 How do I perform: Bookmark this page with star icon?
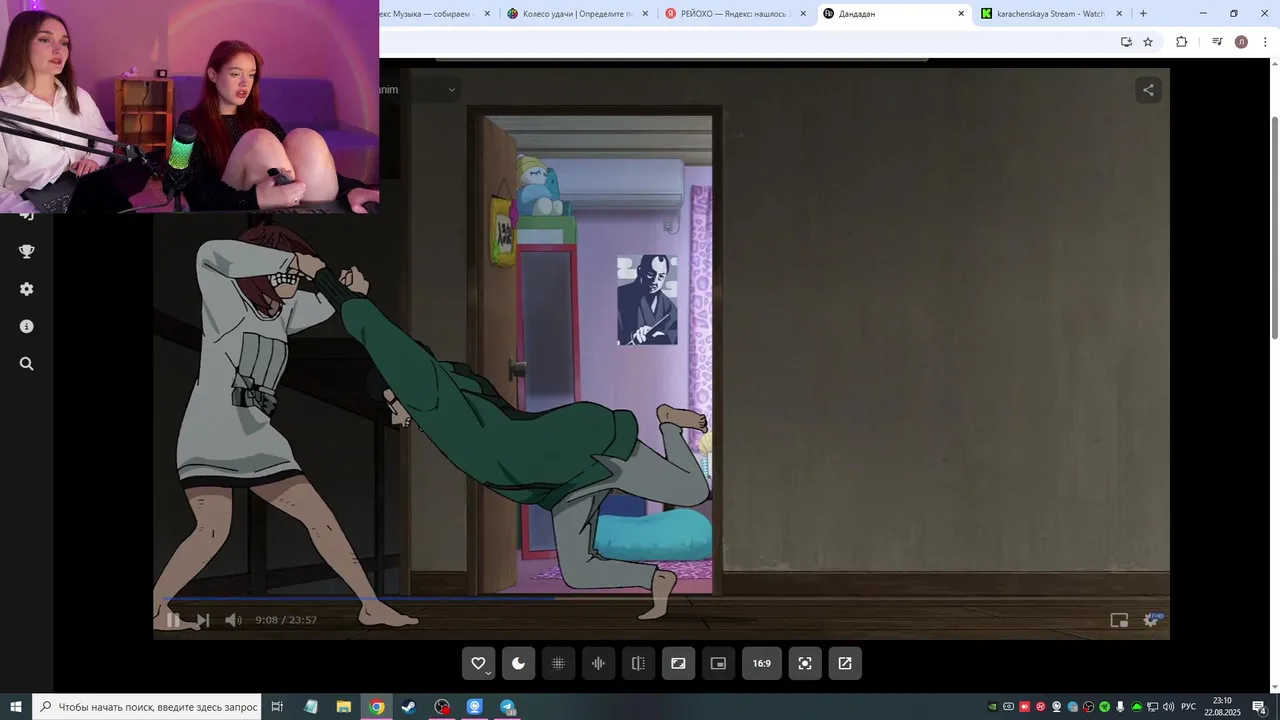click(1148, 42)
